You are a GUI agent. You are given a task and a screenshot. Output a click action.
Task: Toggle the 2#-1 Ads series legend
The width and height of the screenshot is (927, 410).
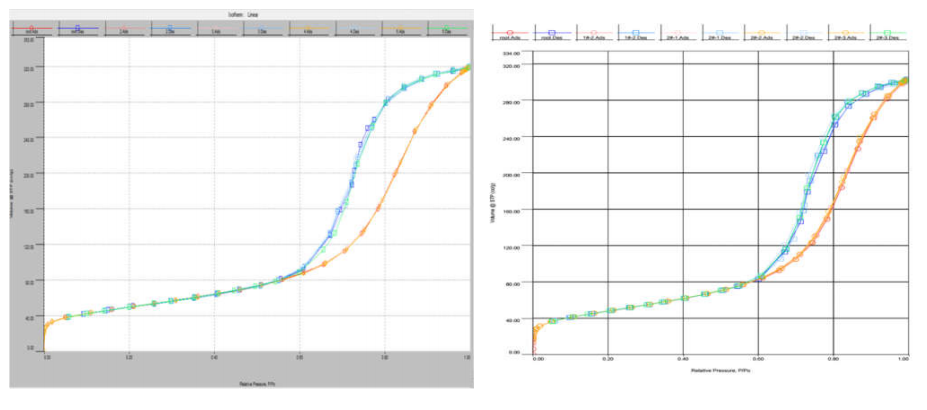tap(677, 34)
